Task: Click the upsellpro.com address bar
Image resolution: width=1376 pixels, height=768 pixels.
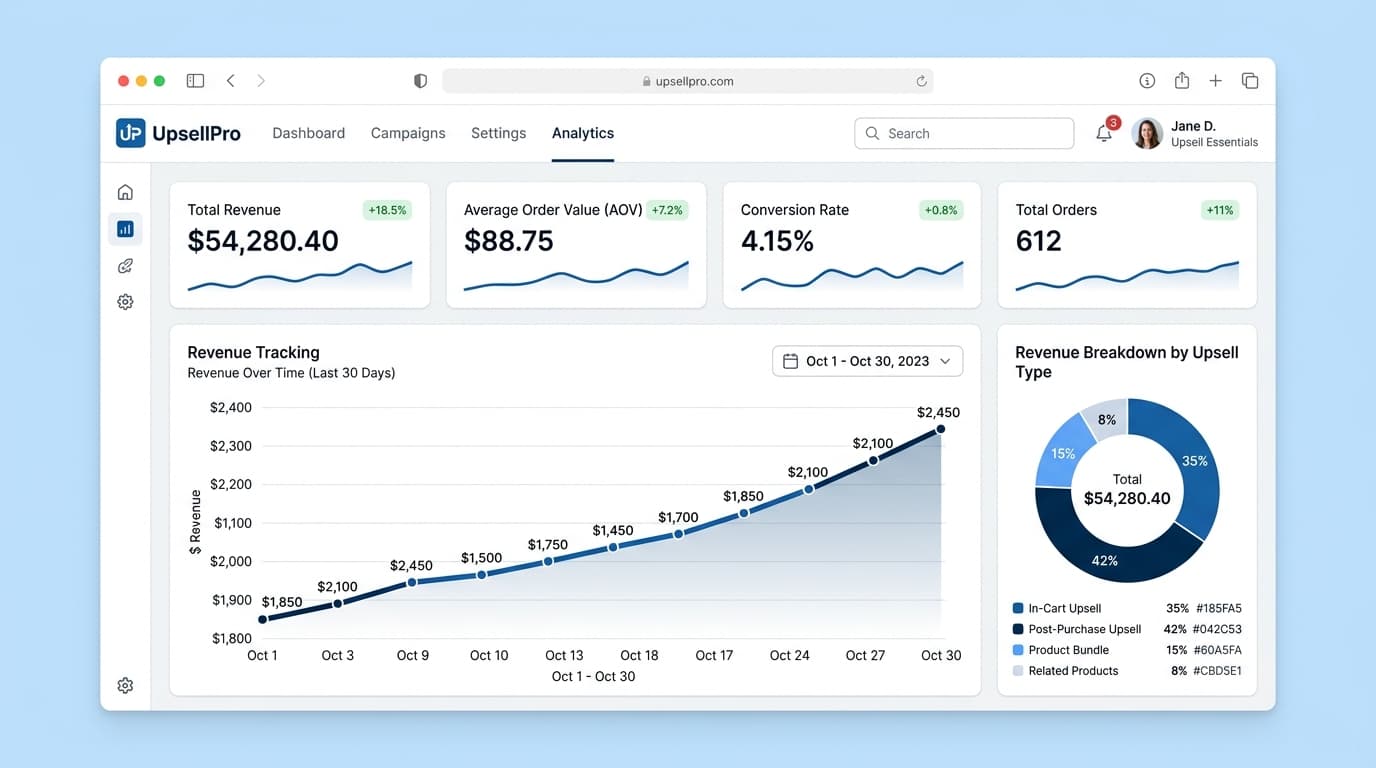Action: tap(688, 81)
